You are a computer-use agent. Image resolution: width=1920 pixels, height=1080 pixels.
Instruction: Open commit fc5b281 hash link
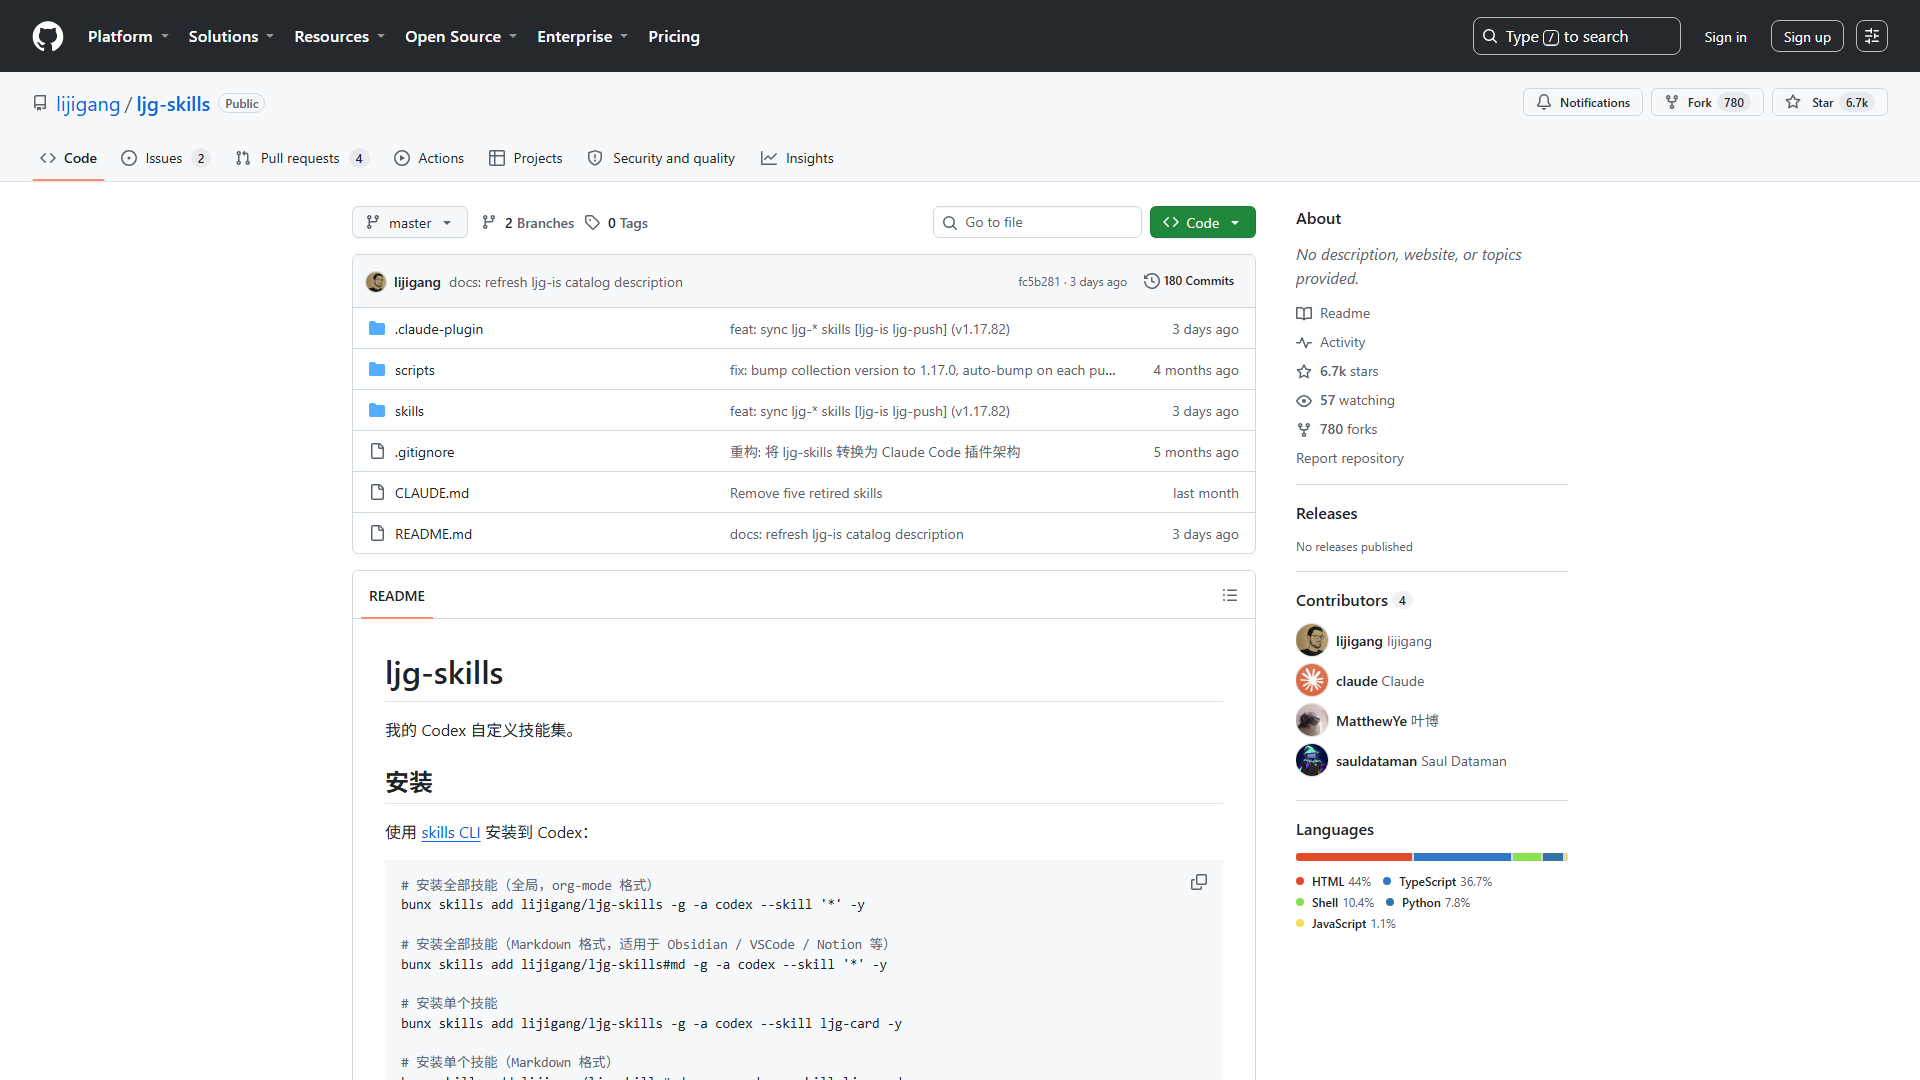coord(1039,282)
